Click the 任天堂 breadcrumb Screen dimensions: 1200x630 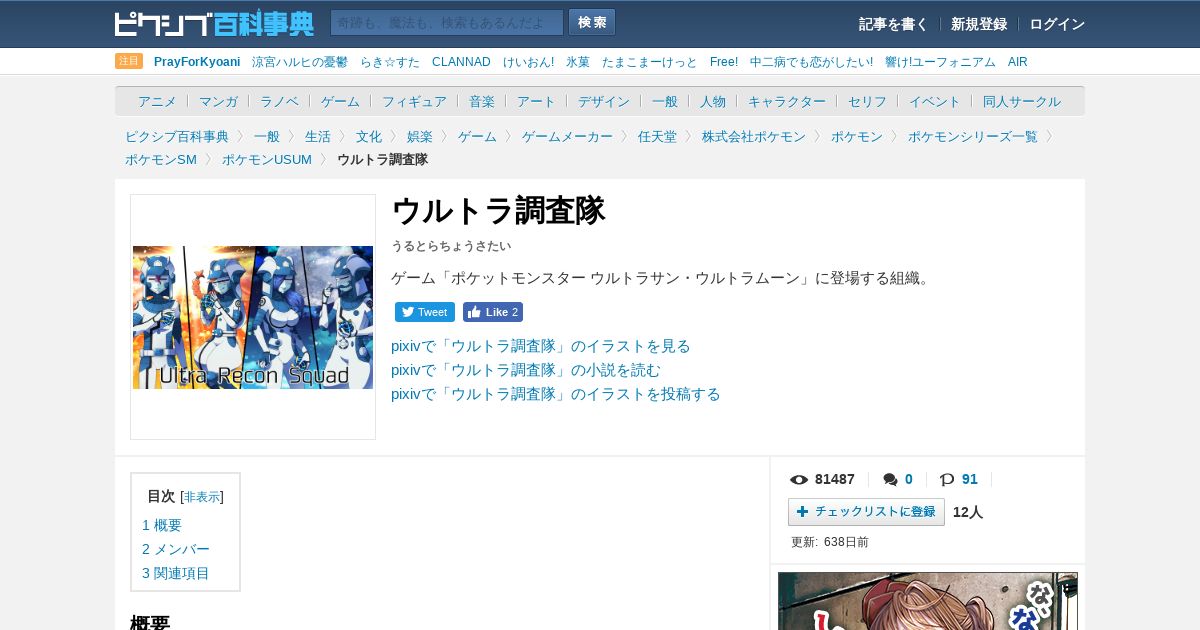coord(657,137)
